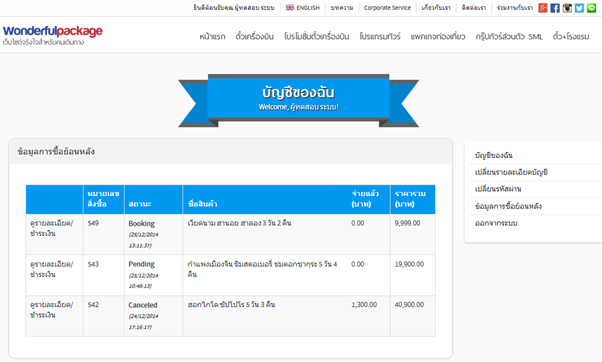Open Corporate Service link
The image size is (602, 362).
(x=387, y=8)
